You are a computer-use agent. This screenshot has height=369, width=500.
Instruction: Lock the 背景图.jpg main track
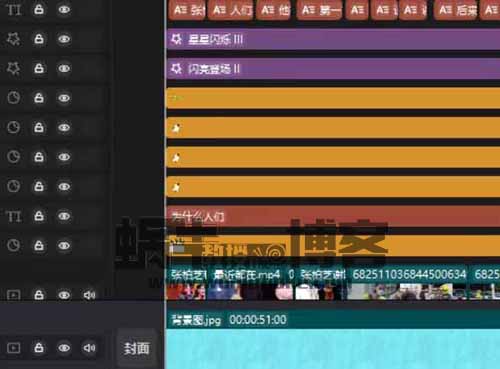click(39, 348)
